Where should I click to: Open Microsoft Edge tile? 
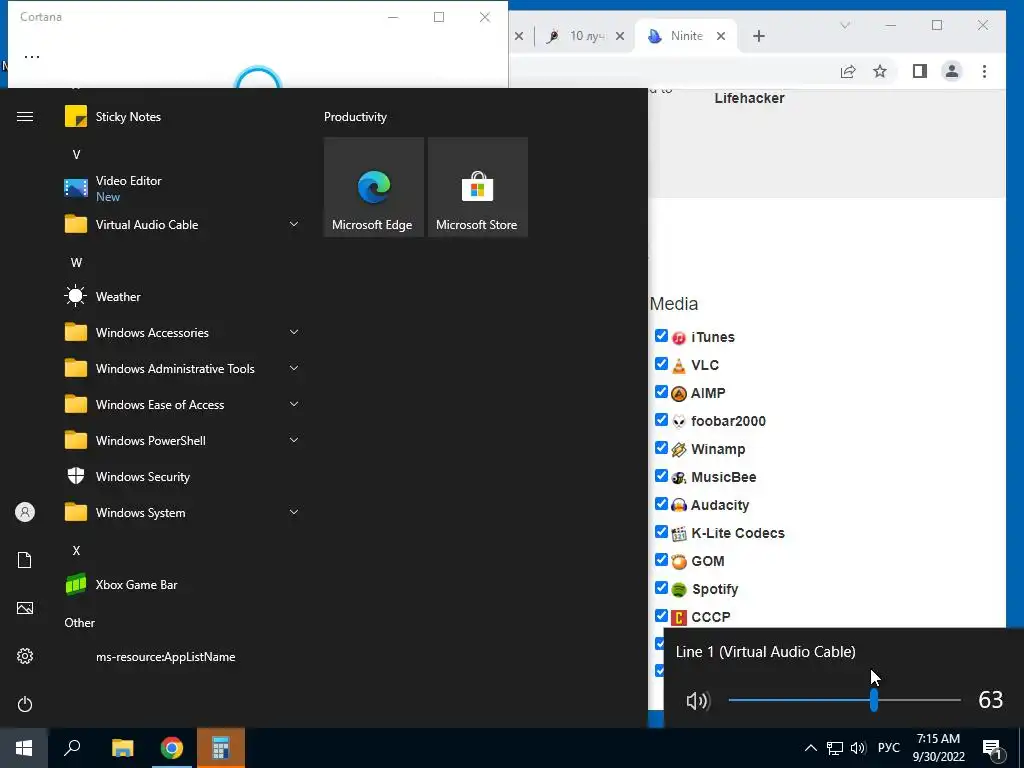pos(374,187)
